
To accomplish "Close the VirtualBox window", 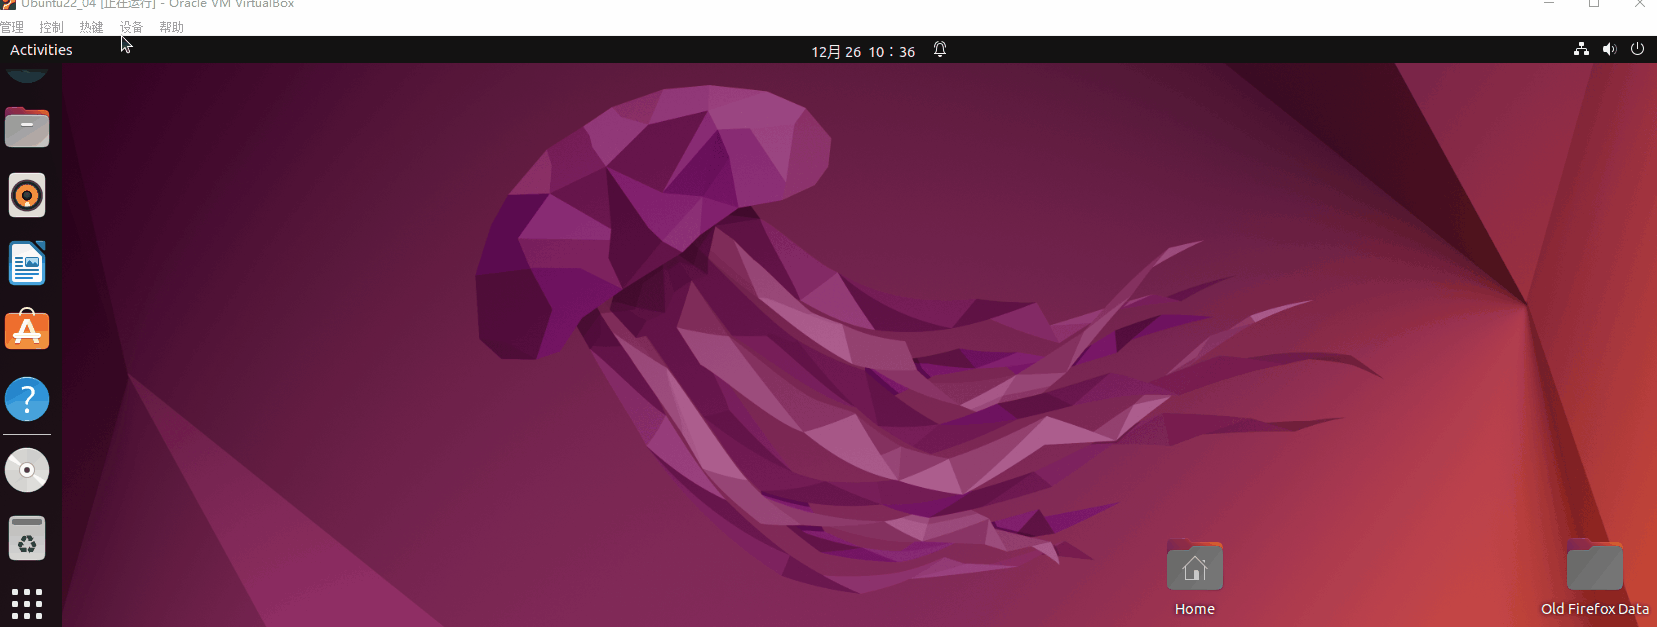I will pos(1639,4).
